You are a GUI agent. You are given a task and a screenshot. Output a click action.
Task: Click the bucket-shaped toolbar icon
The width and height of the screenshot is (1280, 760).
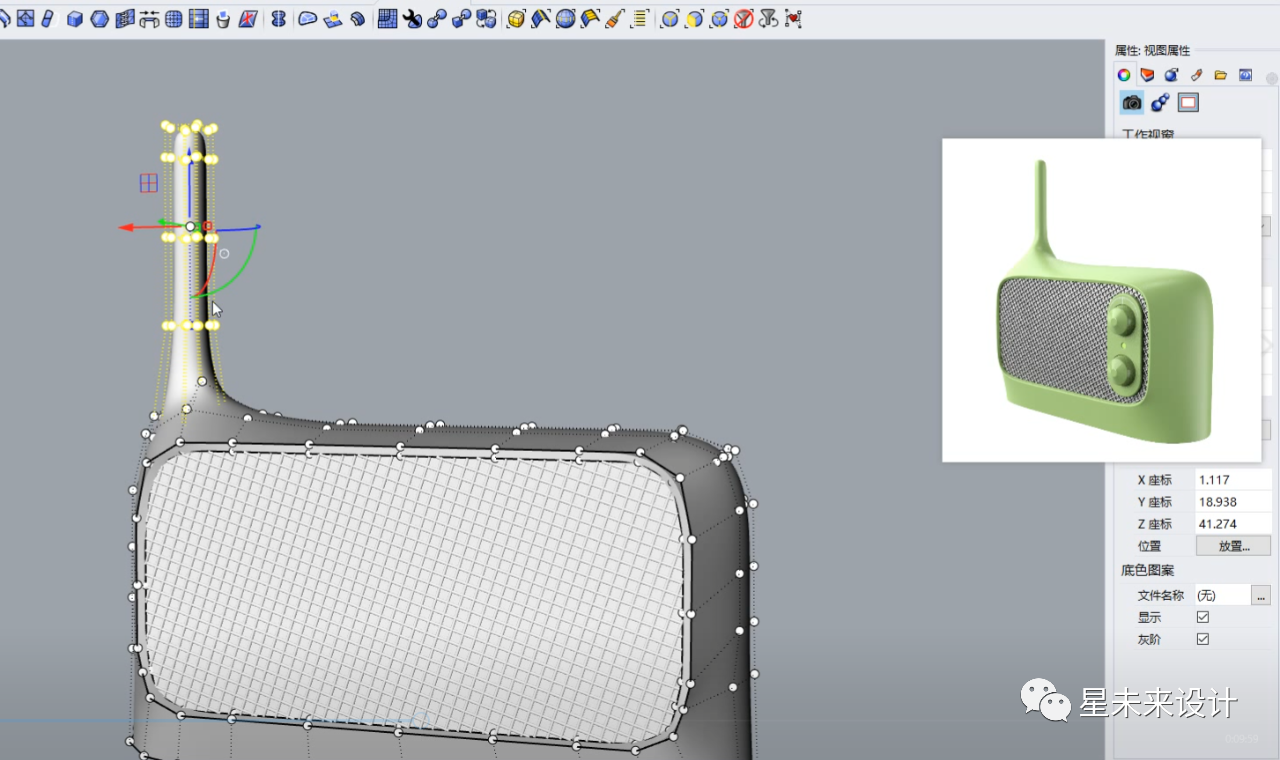pos(223,18)
